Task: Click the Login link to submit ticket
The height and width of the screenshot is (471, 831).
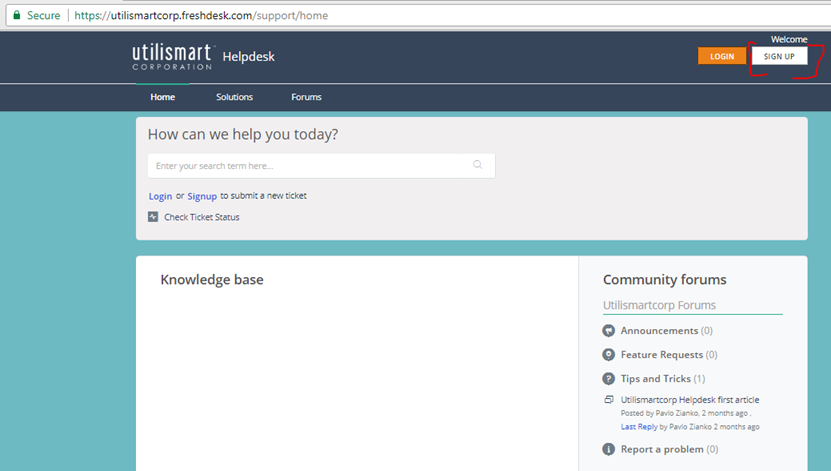Action: click(x=161, y=196)
